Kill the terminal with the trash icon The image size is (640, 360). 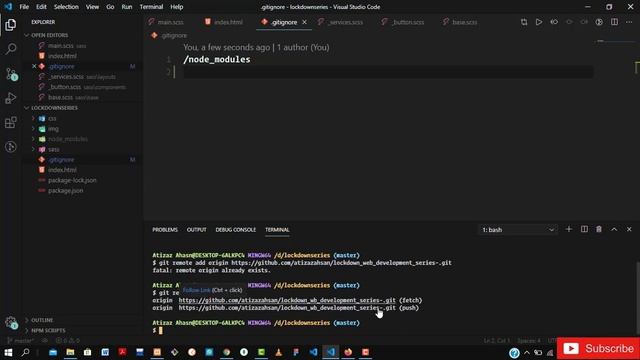pyautogui.click(x=599, y=229)
